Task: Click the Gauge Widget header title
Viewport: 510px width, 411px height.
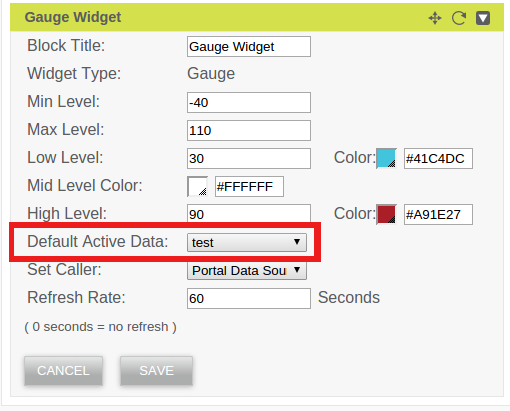Action: click(73, 17)
